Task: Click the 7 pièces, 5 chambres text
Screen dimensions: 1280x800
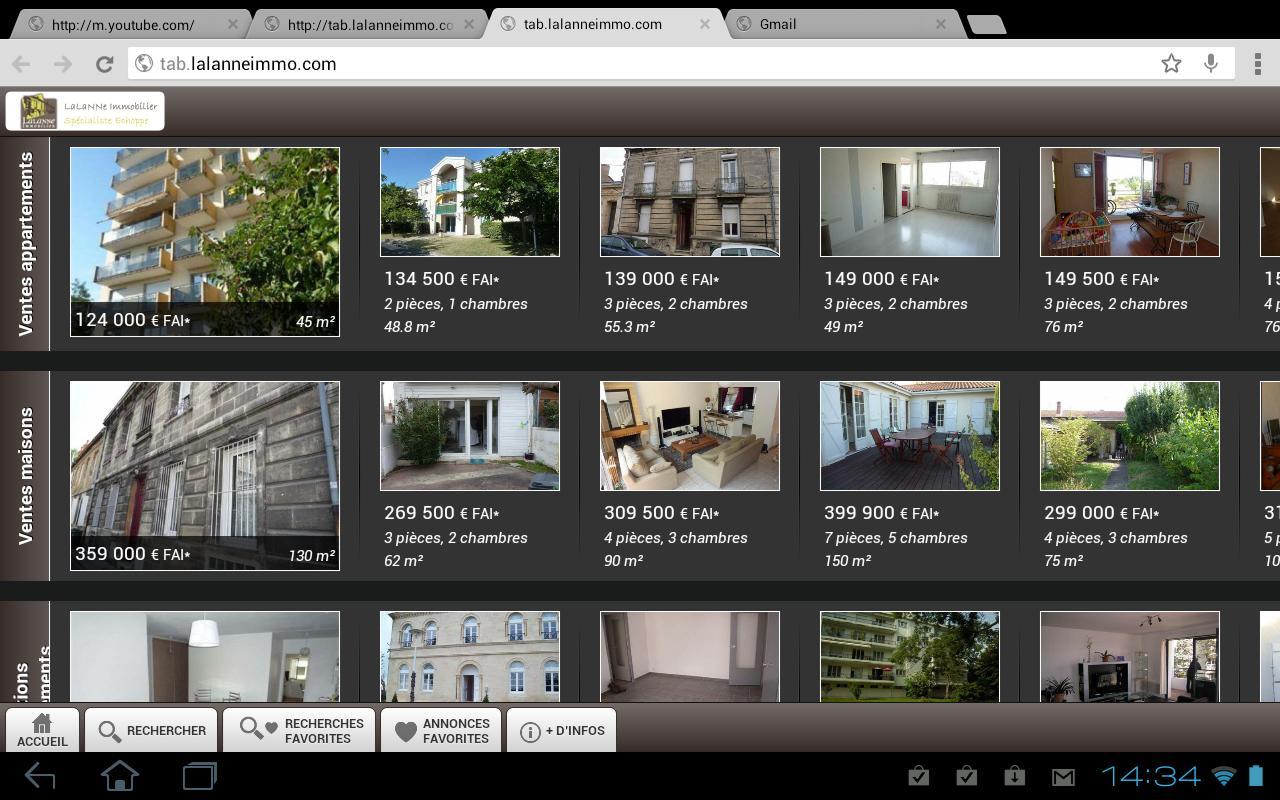Action: 896,538
